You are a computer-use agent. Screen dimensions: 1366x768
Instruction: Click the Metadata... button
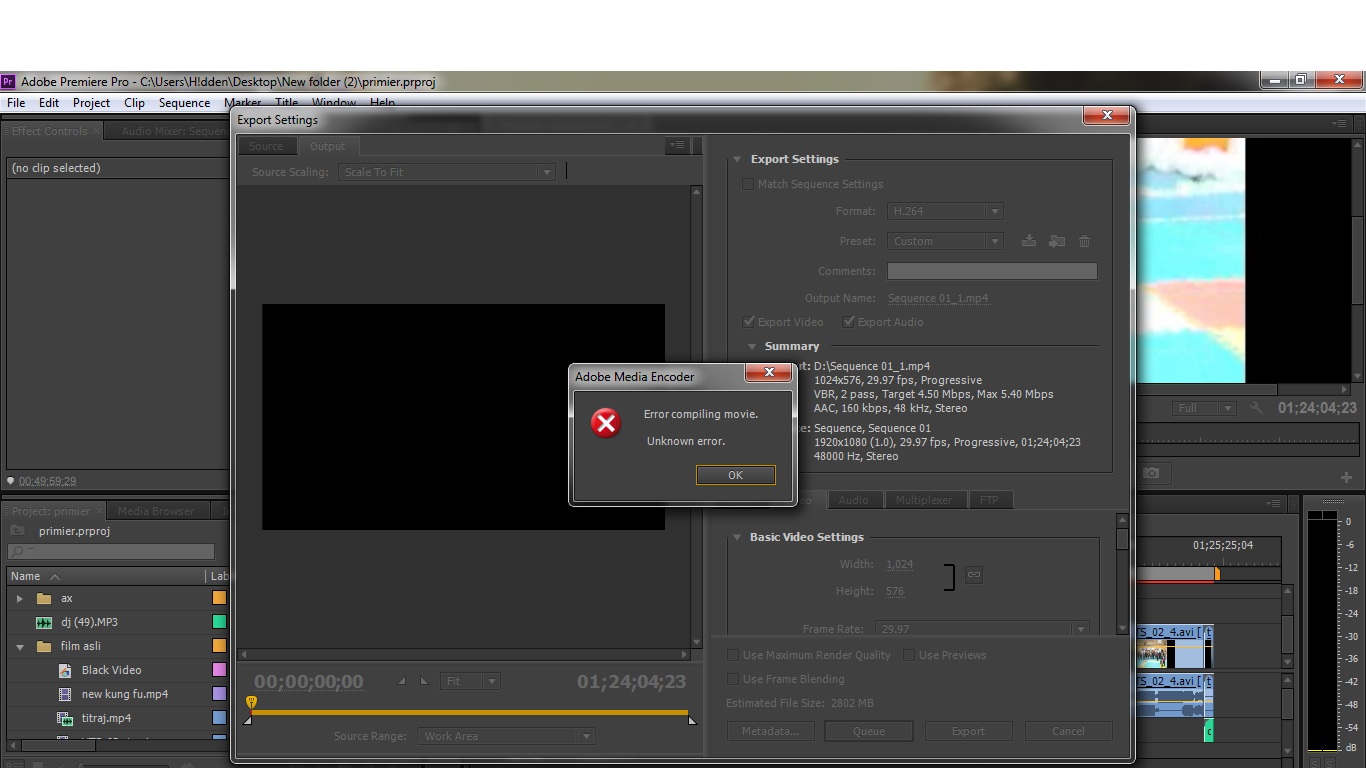point(770,731)
